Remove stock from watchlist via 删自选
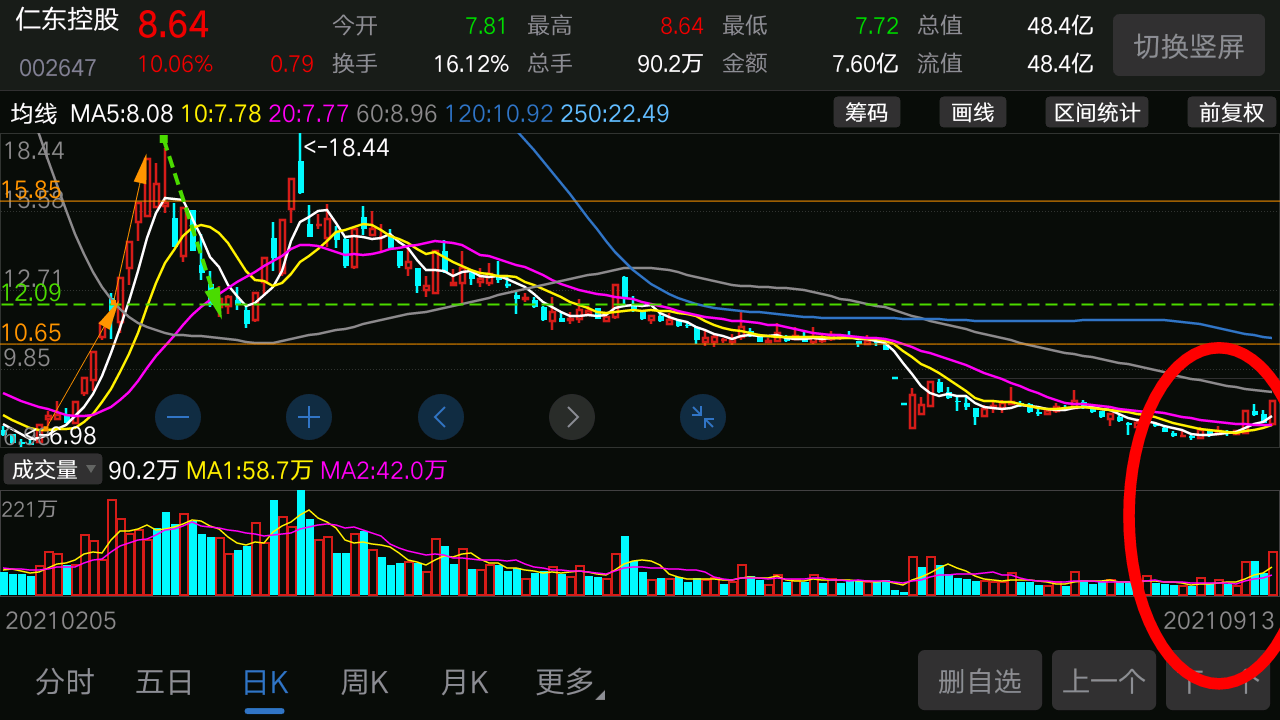Screen dimensions: 1280x720 979,680
